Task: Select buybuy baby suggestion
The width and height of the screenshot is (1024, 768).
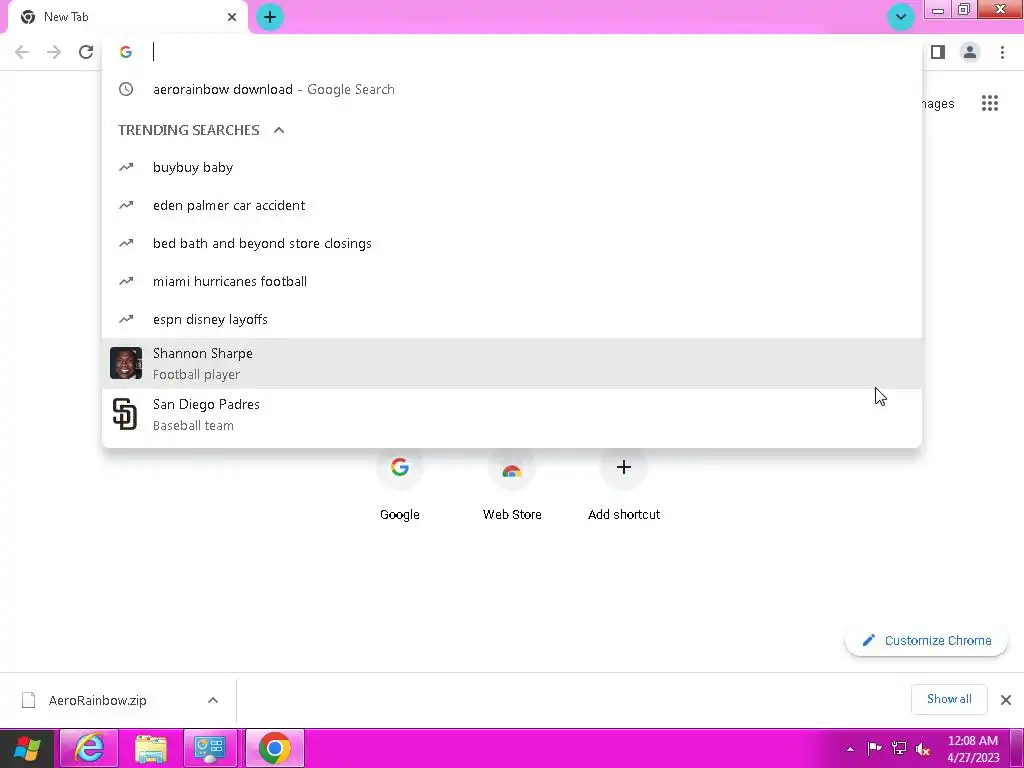Action: coord(512,168)
